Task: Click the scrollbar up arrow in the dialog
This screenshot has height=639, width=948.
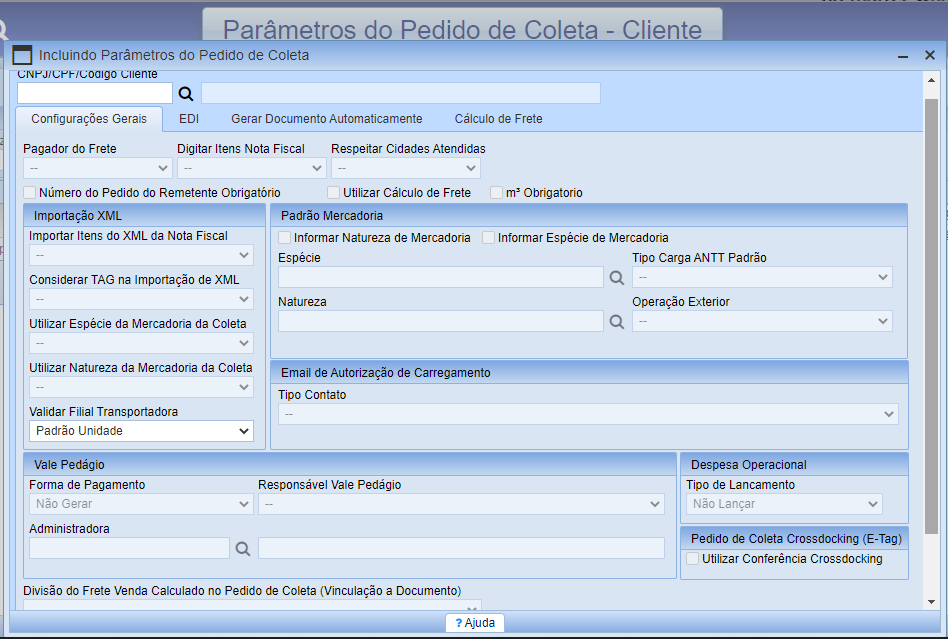Action: tap(931, 80)
